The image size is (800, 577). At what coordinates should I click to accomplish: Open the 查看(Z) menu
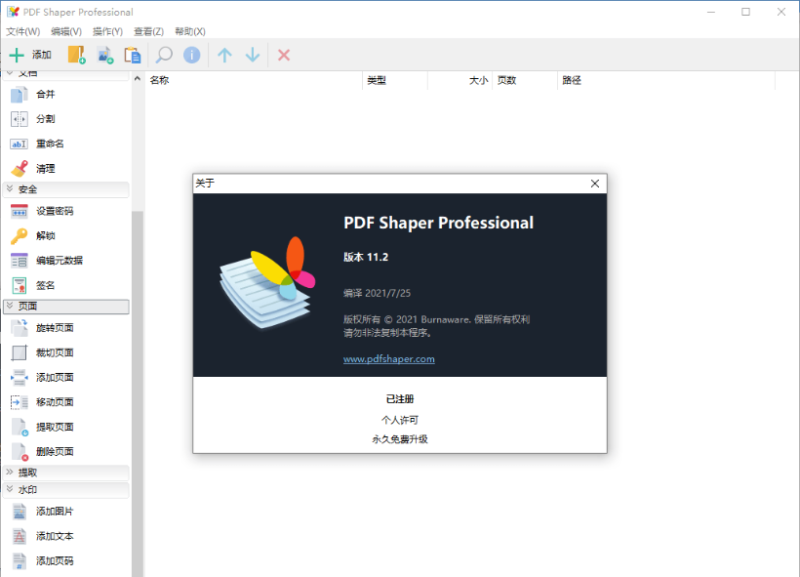pos(148,32)
